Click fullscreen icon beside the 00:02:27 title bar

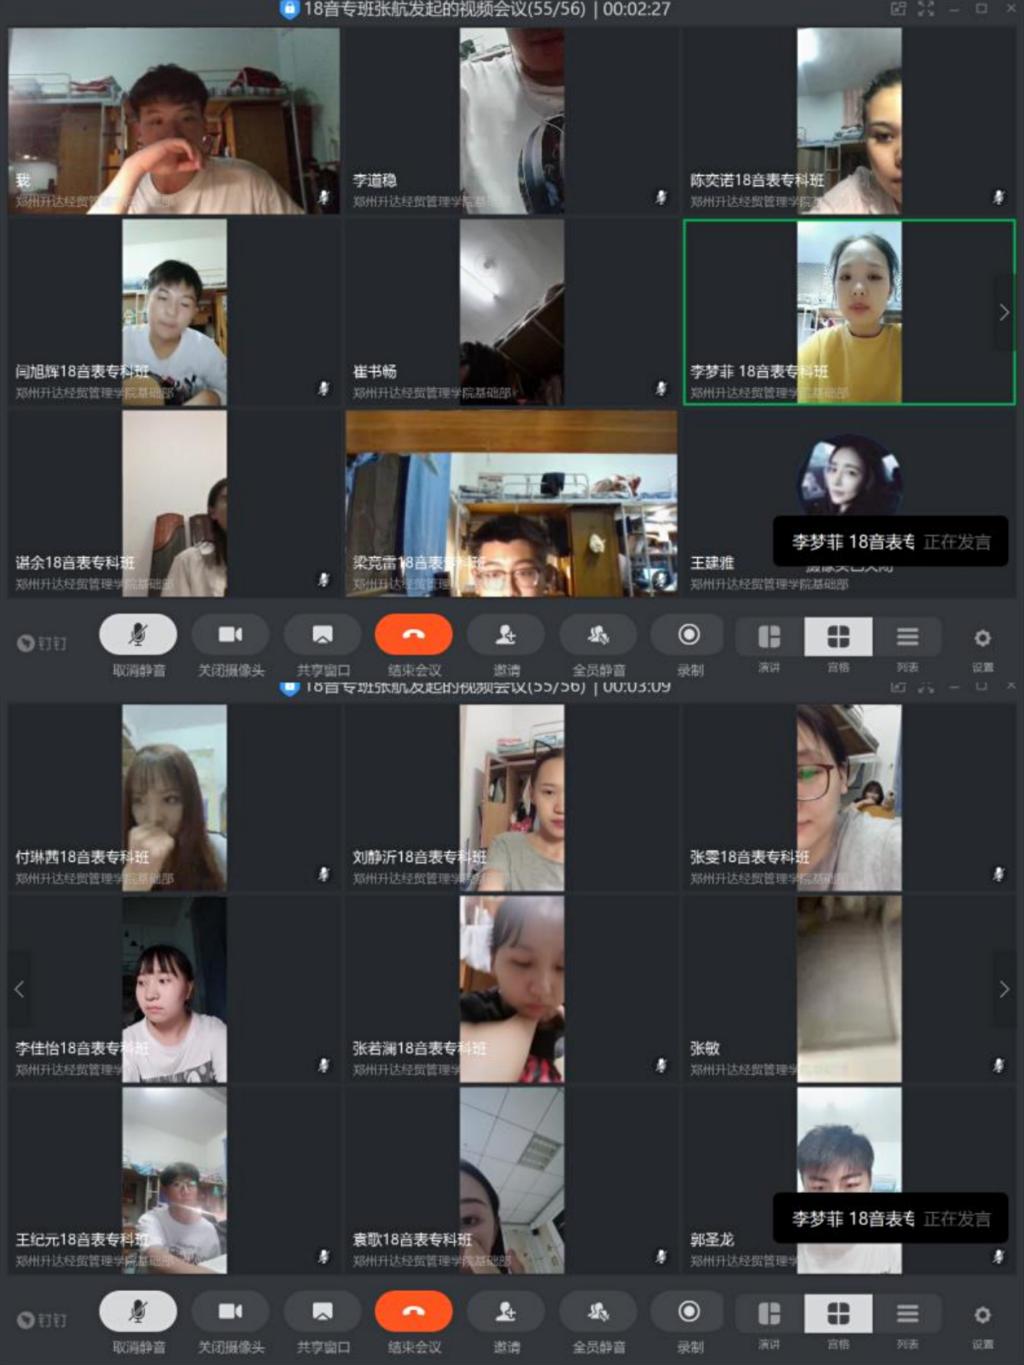pos(926,9)
